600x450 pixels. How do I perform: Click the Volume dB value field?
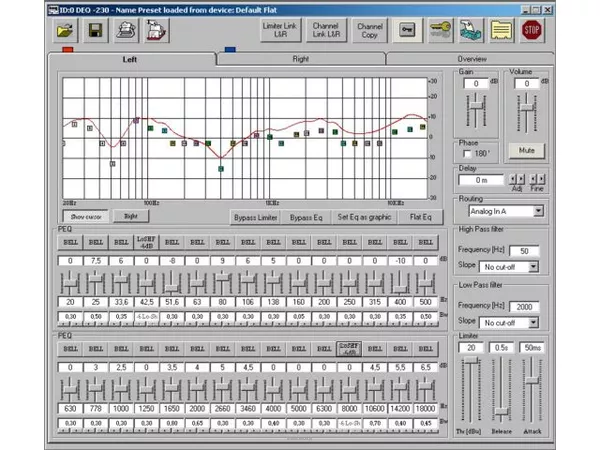coord(527,83)
